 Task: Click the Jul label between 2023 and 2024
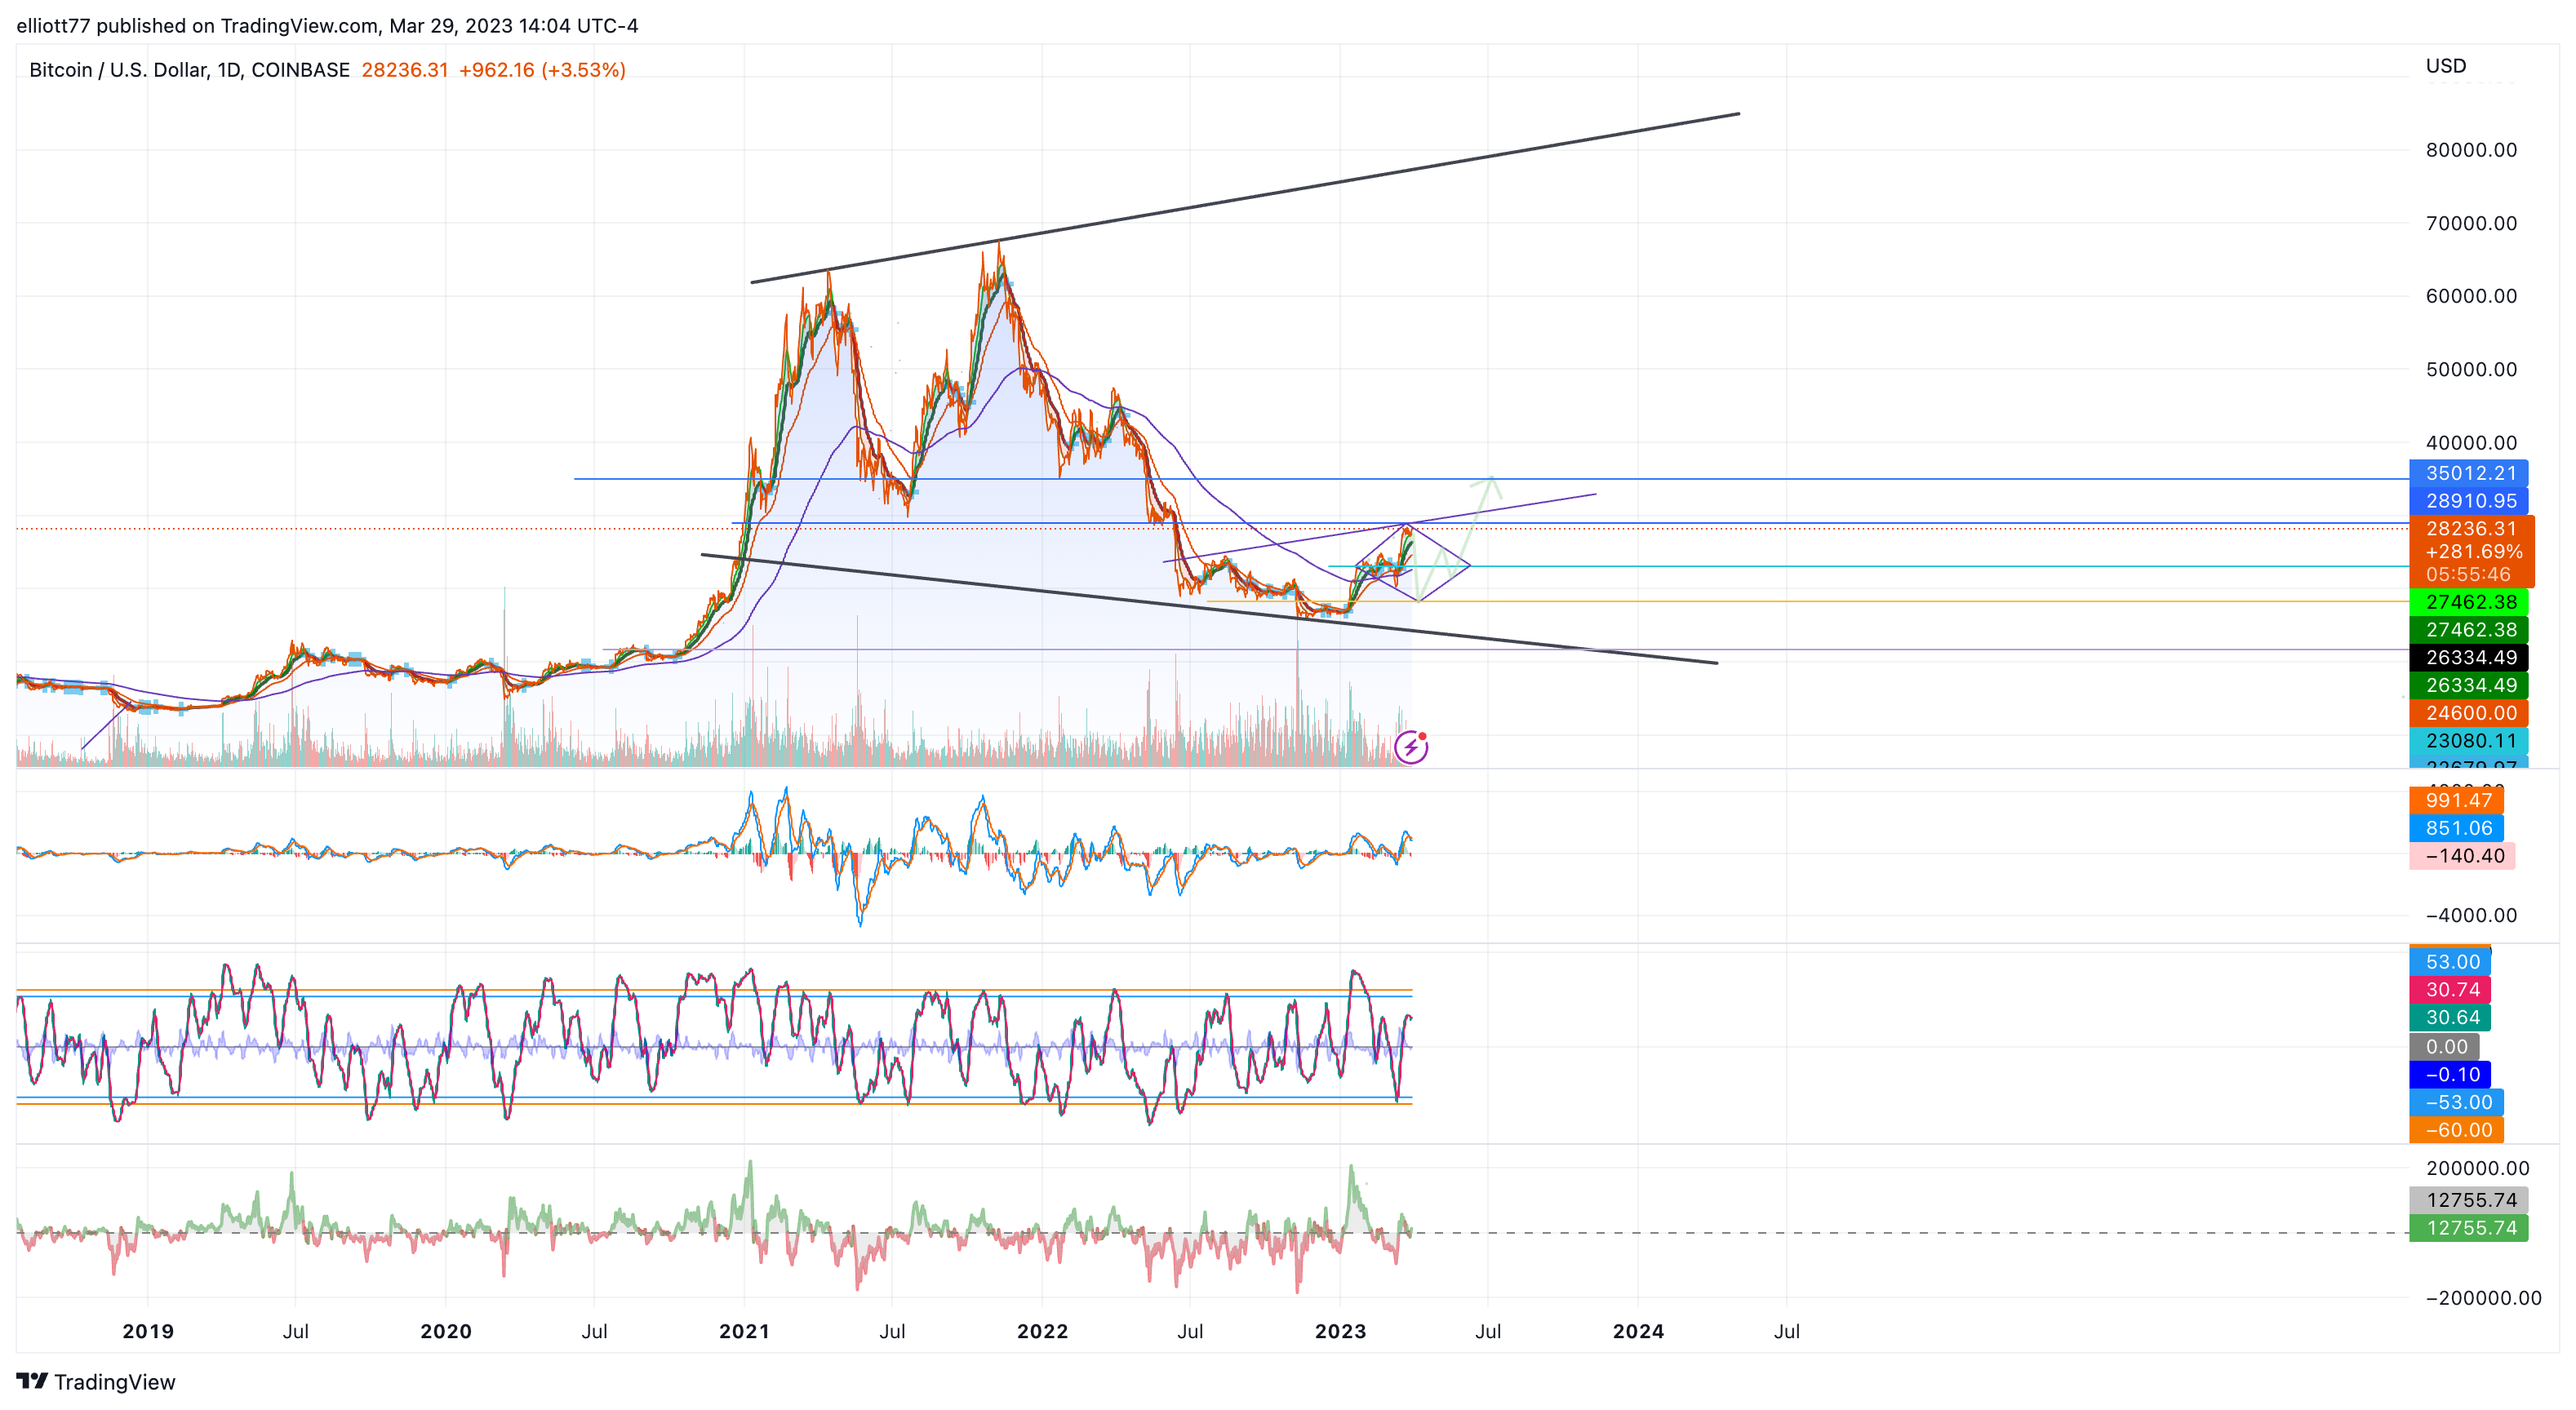point(1488,1331)
